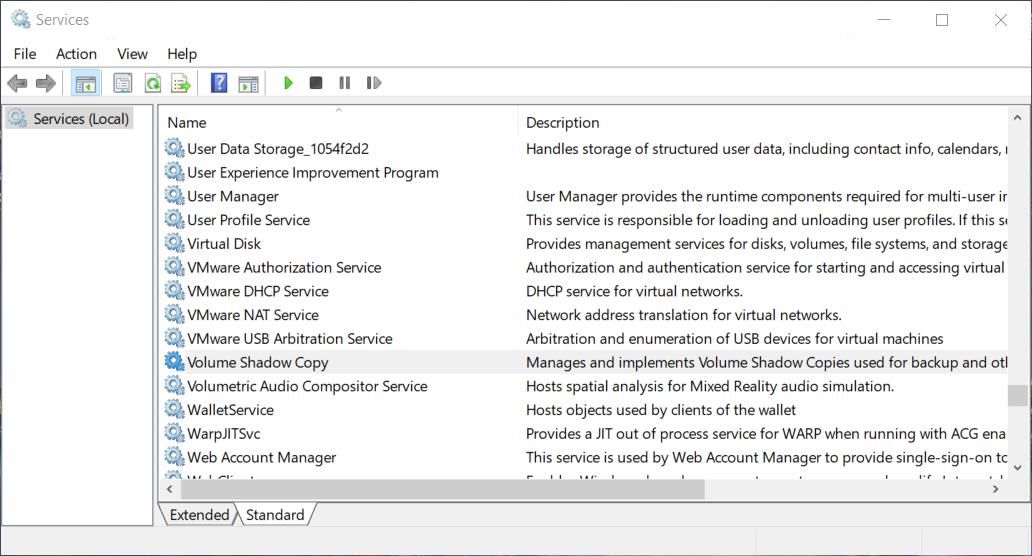
Task: Toggle the Show/Hide Action Pane icon
Action: 248,83
